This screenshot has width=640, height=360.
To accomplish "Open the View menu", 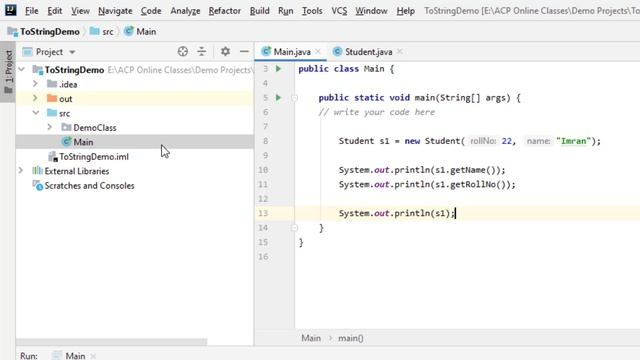I will (x=80, y=11).
